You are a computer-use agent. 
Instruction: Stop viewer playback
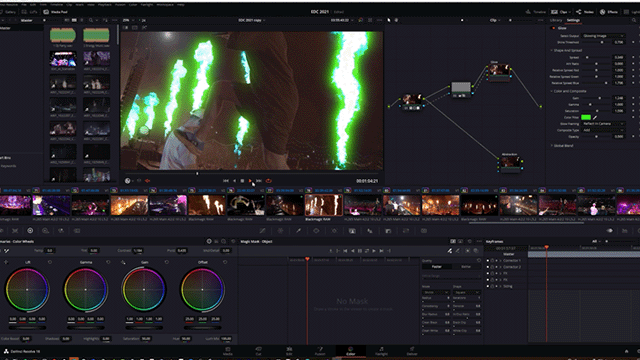point(242,181)
